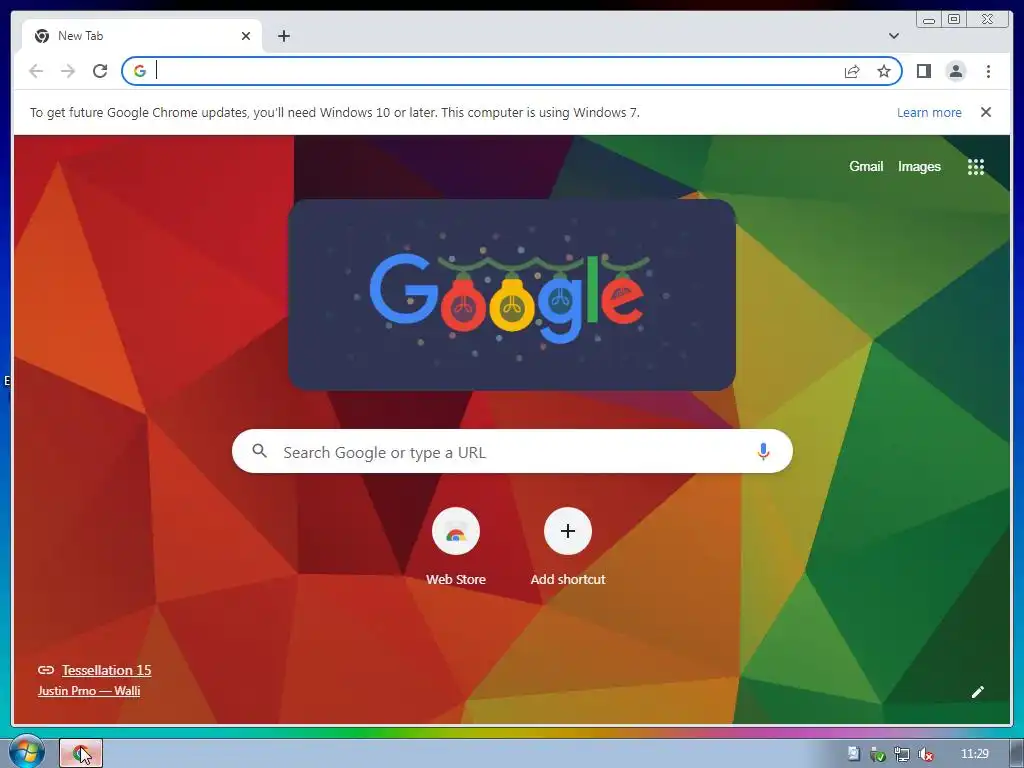Viewport: 1024px width, 768px height.
Task: Click the green shield tray icon
Action: 877,754
